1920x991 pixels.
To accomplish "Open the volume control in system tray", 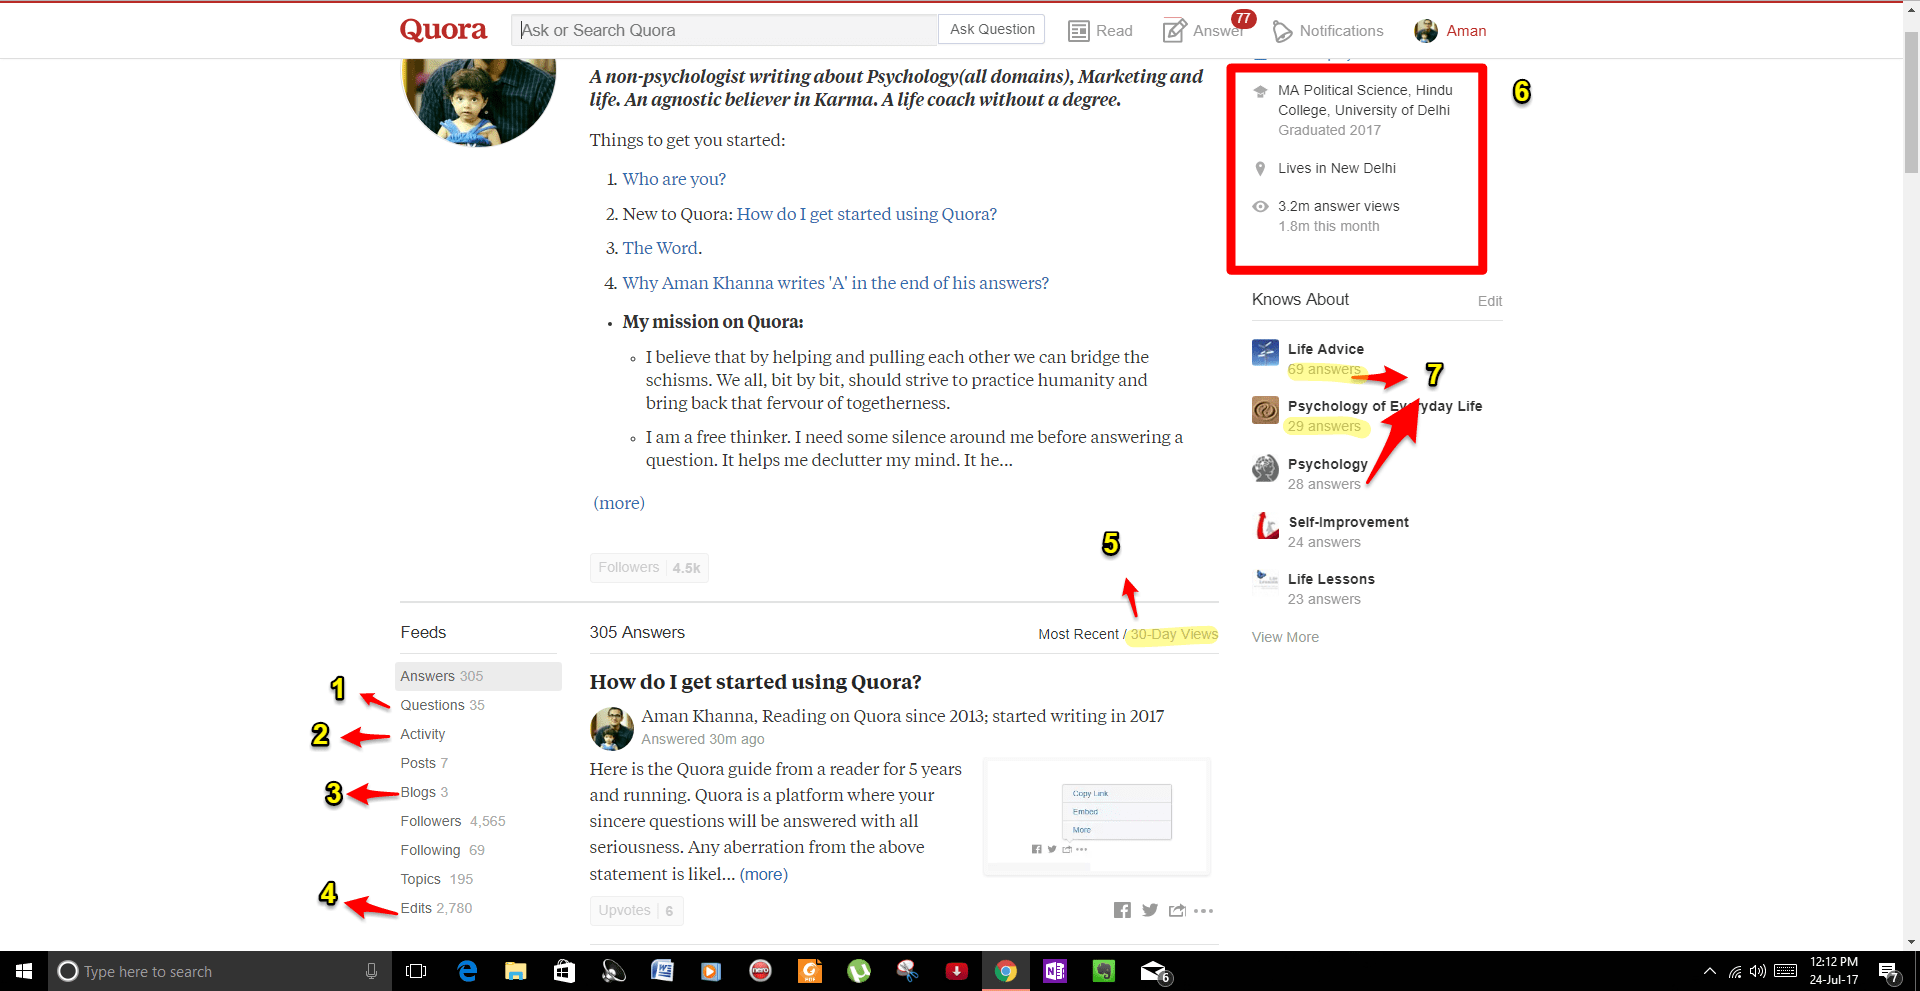I will click(1758, 971).
